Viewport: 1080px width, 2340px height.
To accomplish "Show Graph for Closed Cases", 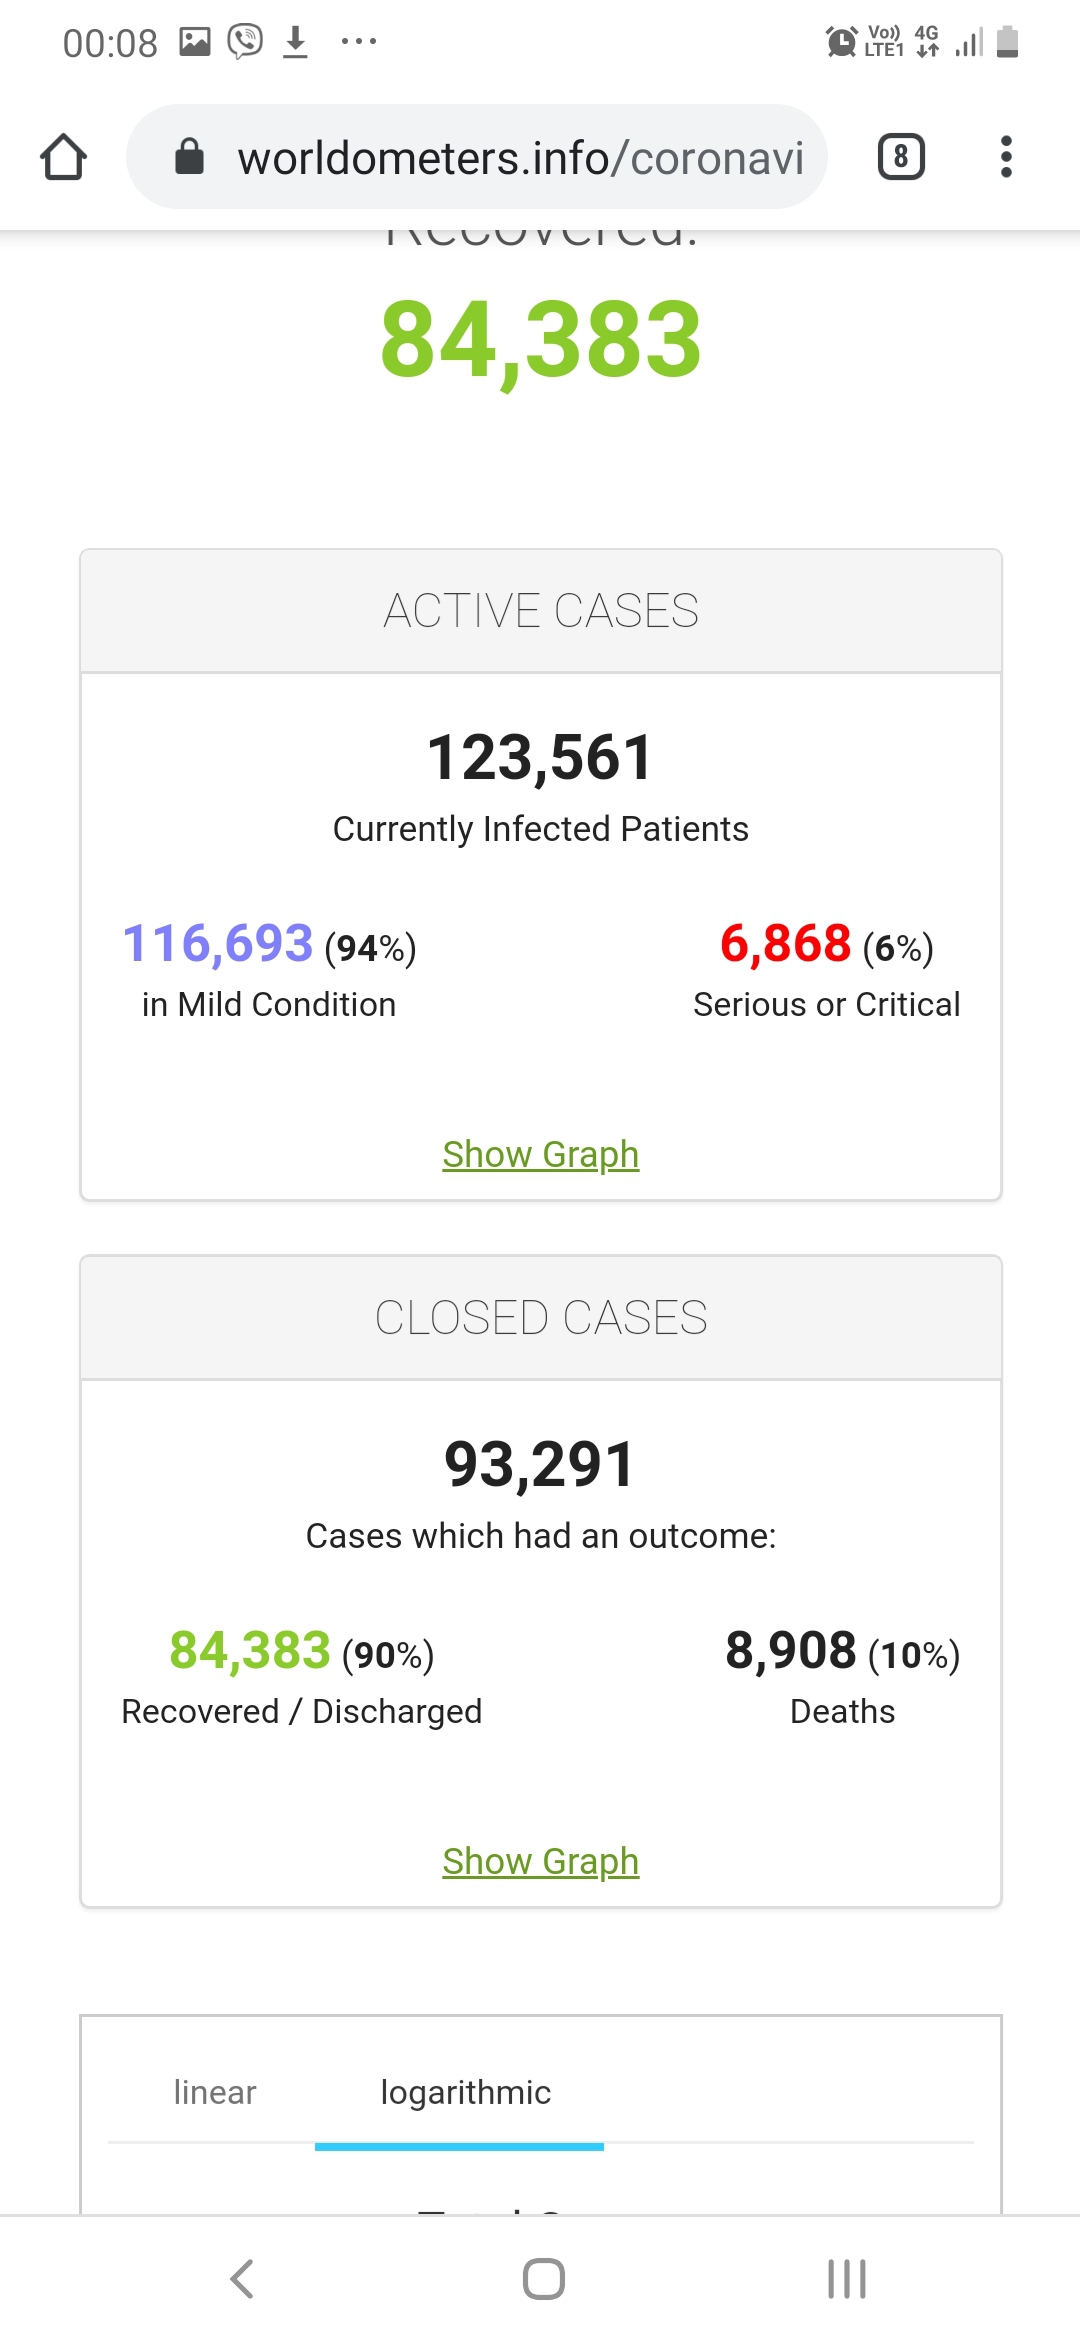I will pos(540,1861).
